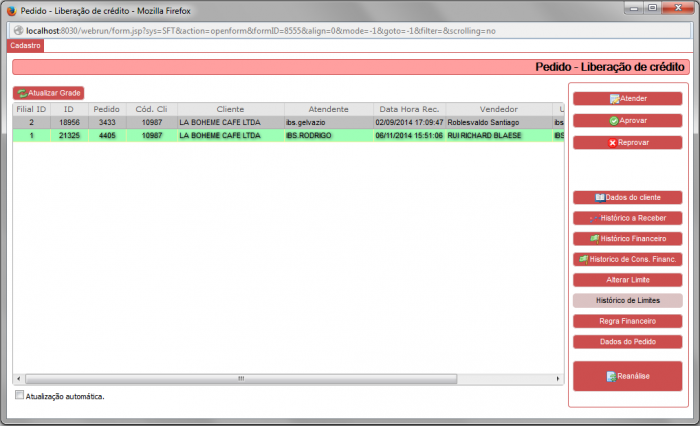Click the scrollbar right arrow

tap(558, 379)
